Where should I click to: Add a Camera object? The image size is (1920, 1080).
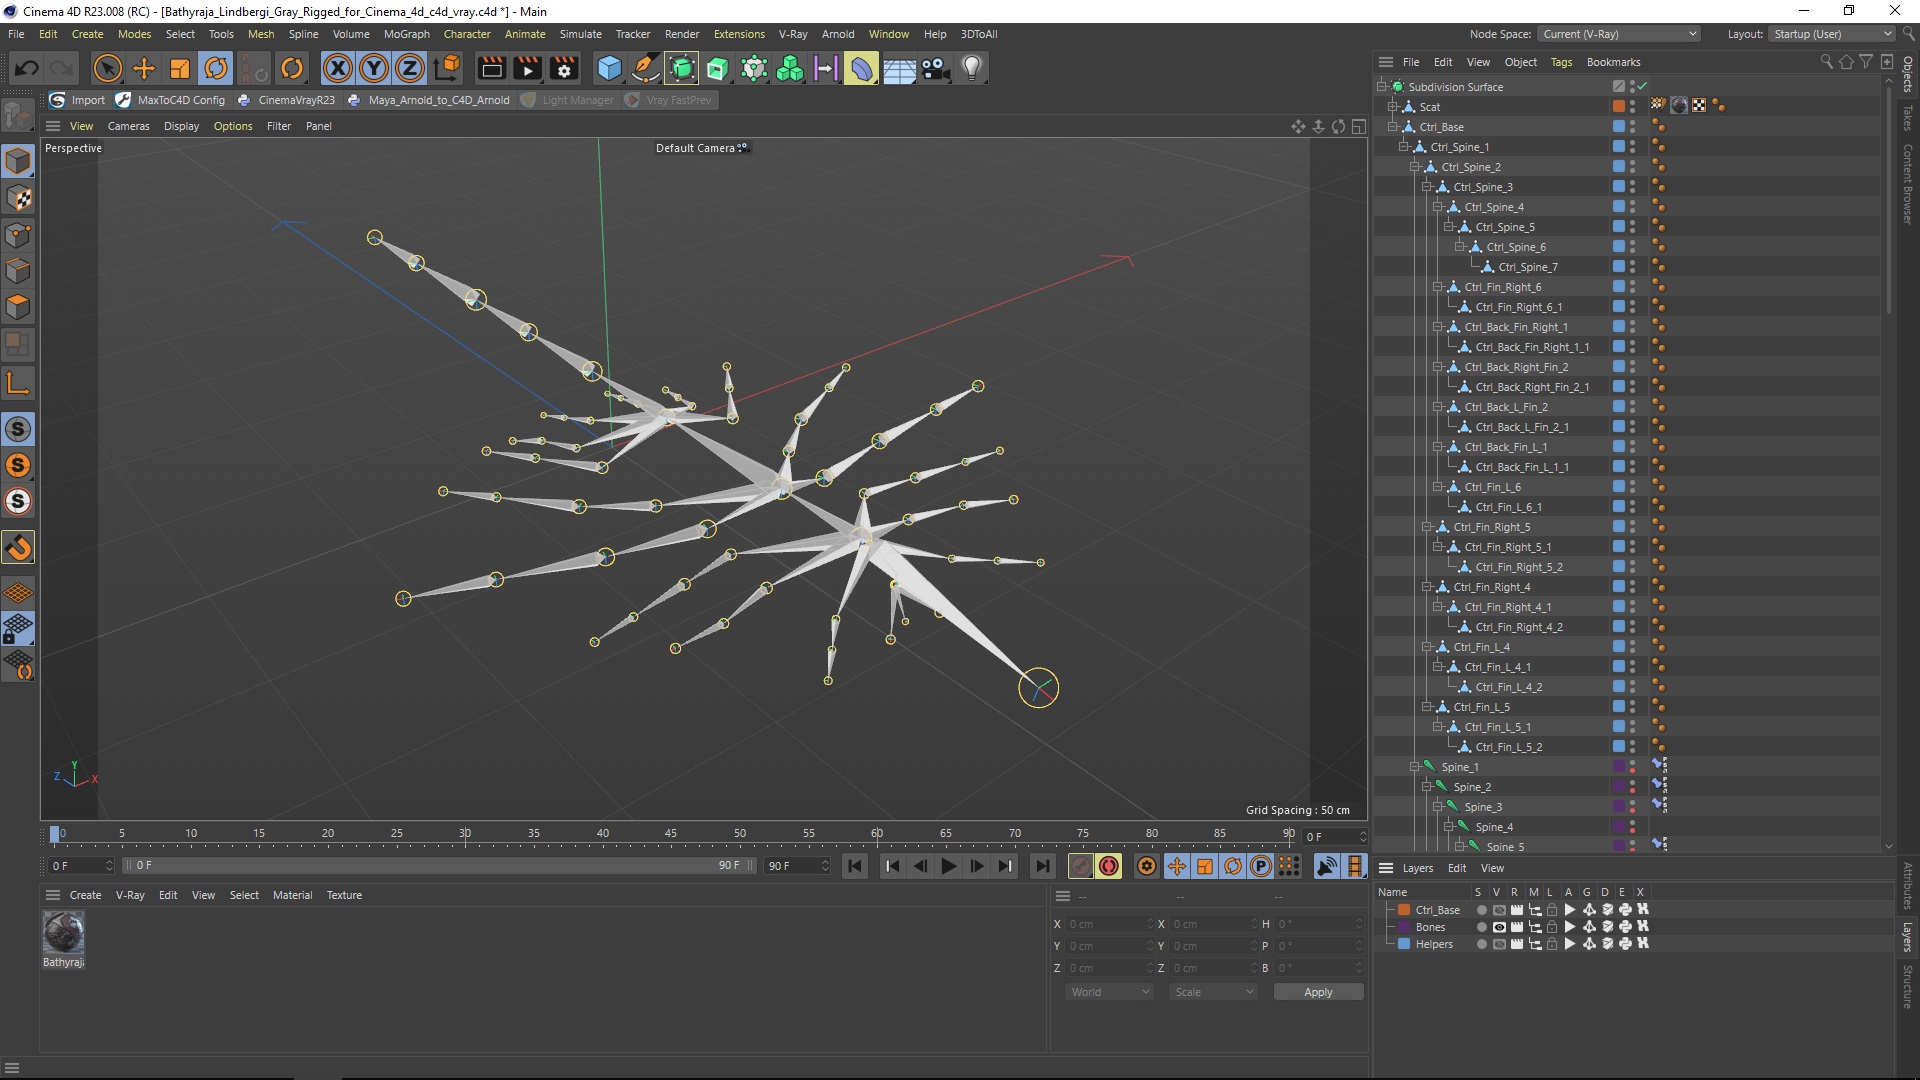[935, 68]
